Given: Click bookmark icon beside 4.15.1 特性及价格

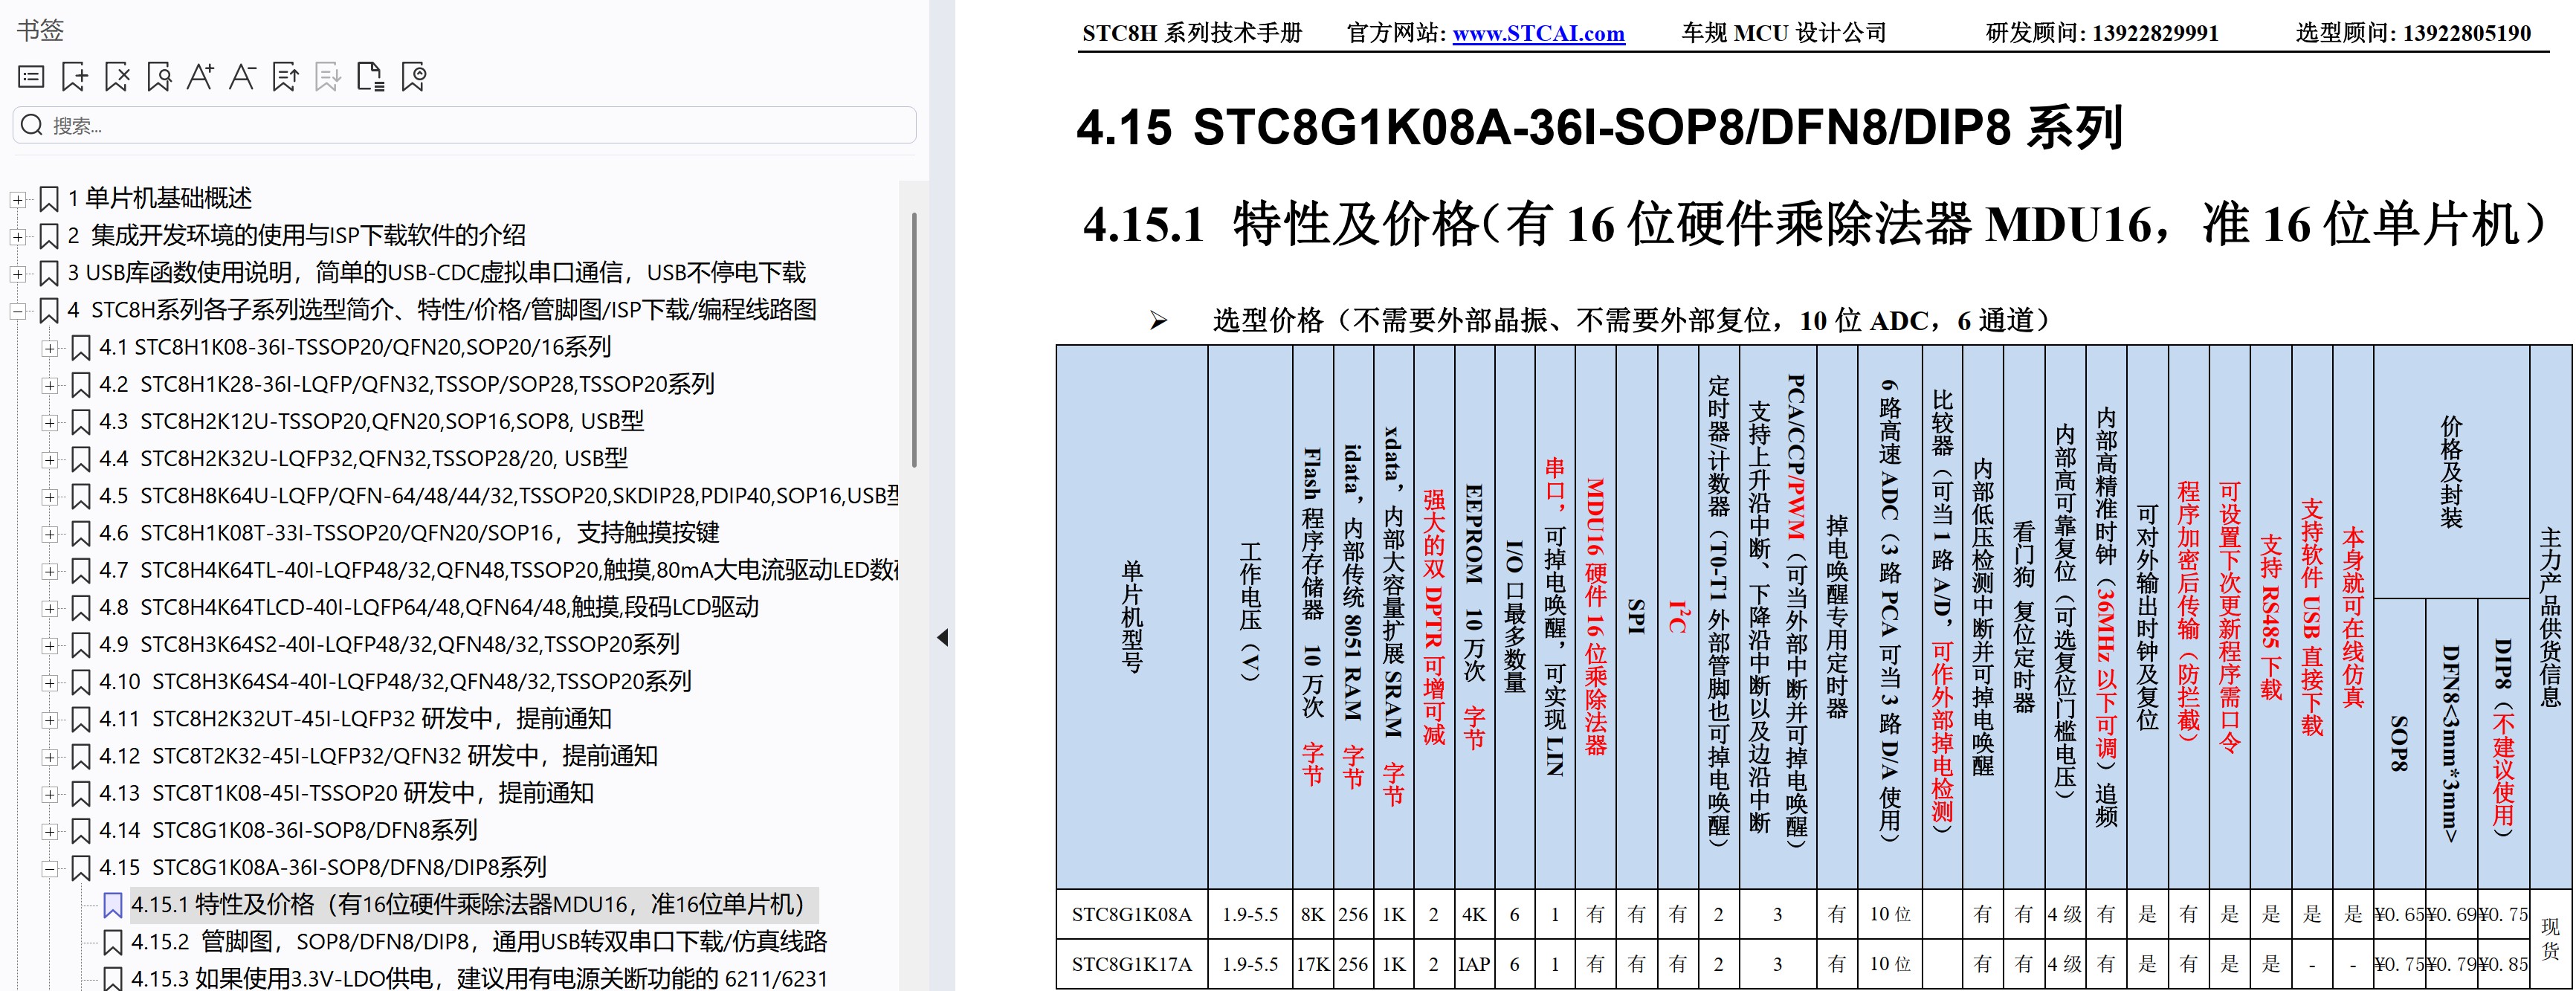Looking at the screenshot, I should coord(113,906).
